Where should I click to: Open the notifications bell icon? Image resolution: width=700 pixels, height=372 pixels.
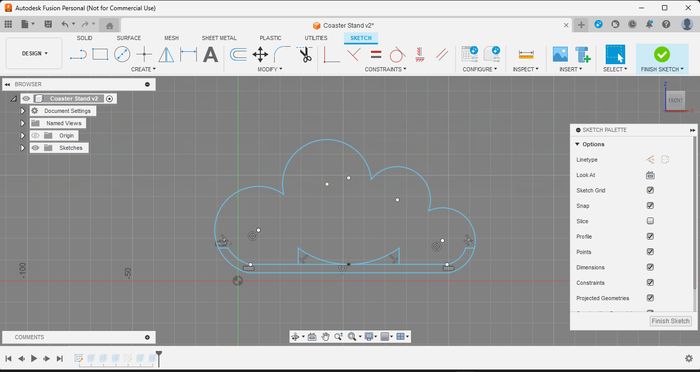[x=649, y=25]
